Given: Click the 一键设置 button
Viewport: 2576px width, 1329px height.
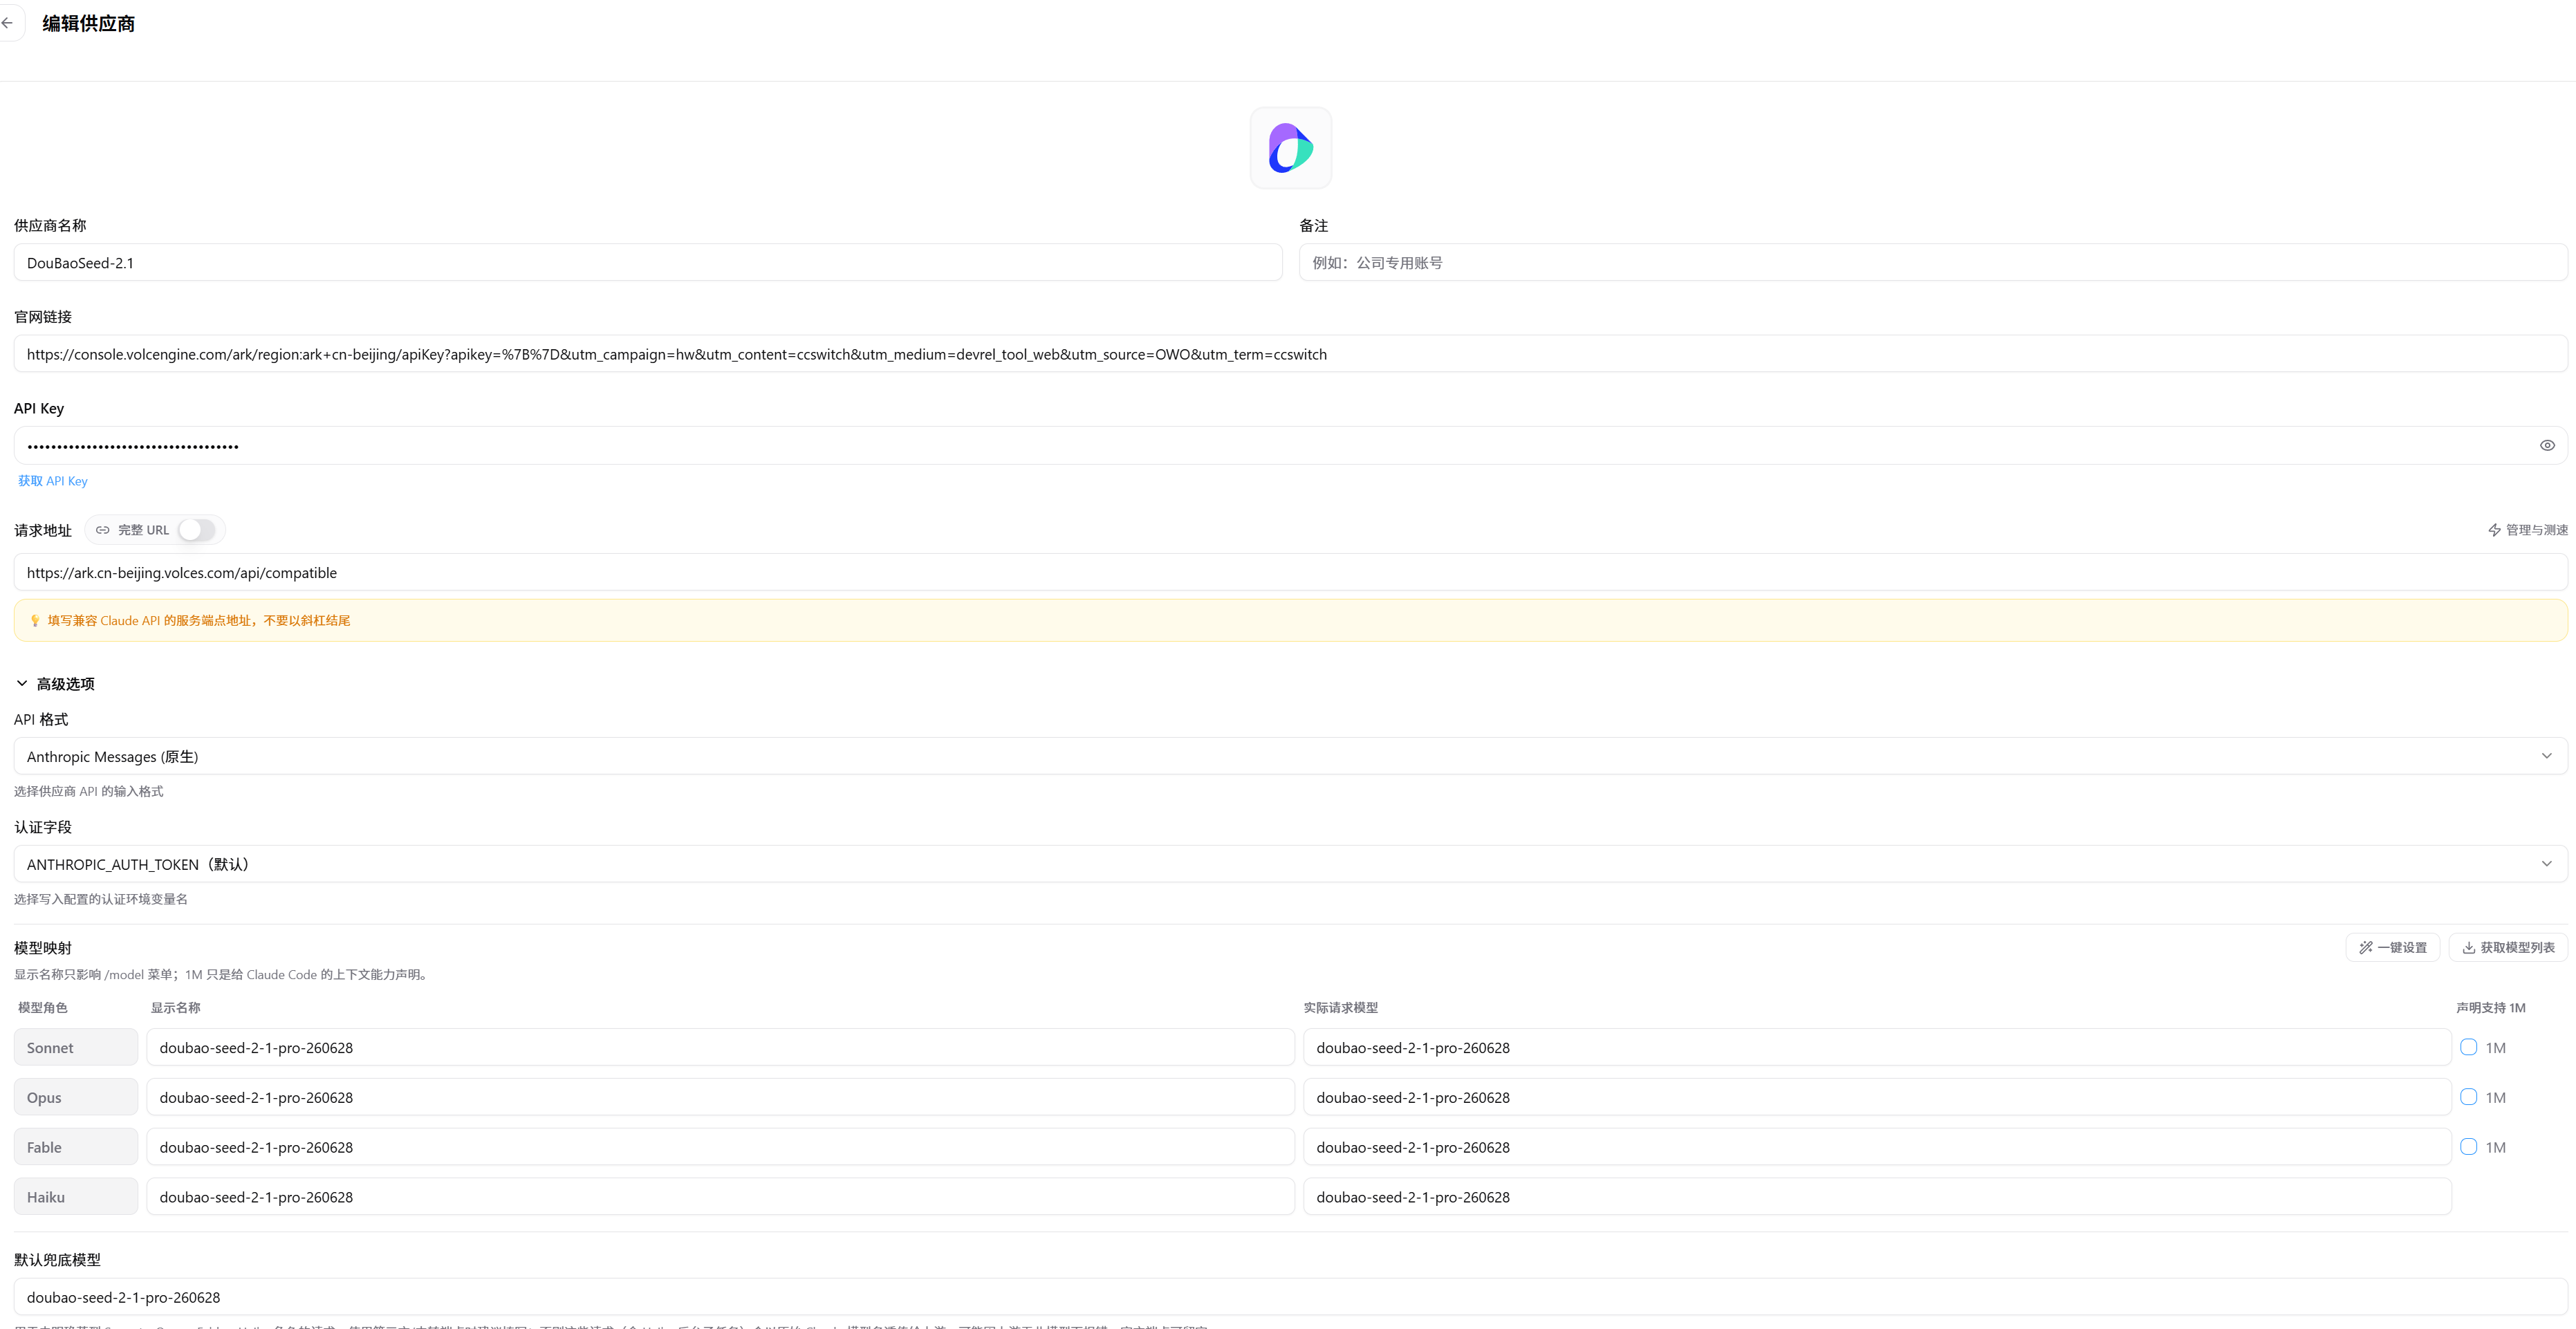Looking at the screenshot, I should pyautogui.click(x=2392, y=948).
